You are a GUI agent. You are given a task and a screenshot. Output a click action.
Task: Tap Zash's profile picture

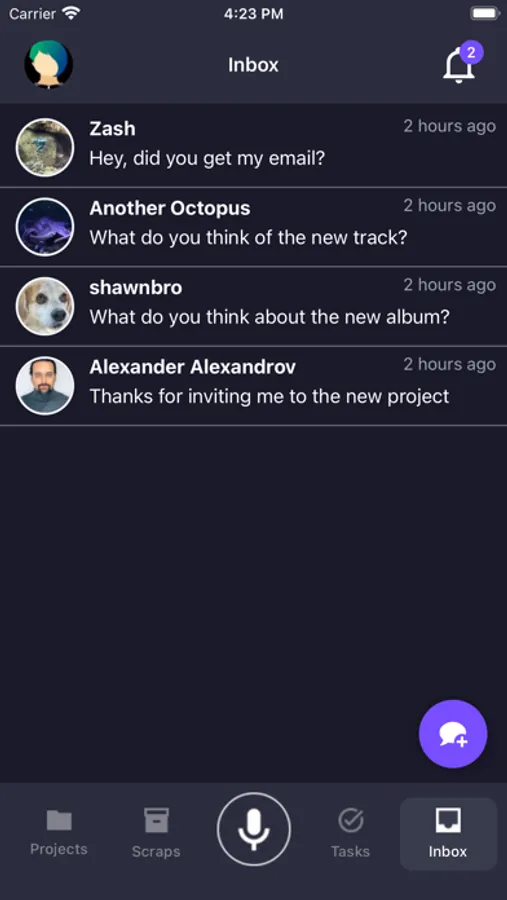(45, 147)
